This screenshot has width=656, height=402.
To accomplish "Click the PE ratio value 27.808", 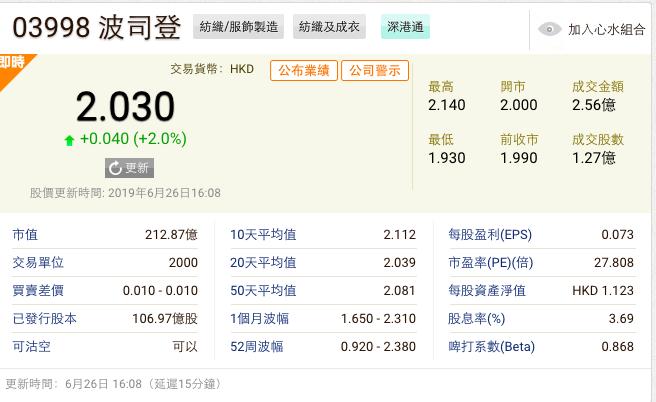I will [614, 263].
